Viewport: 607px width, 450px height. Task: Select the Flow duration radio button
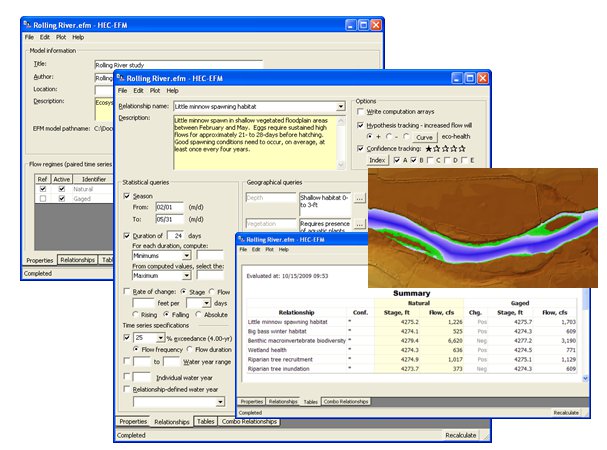pos(190,349)
